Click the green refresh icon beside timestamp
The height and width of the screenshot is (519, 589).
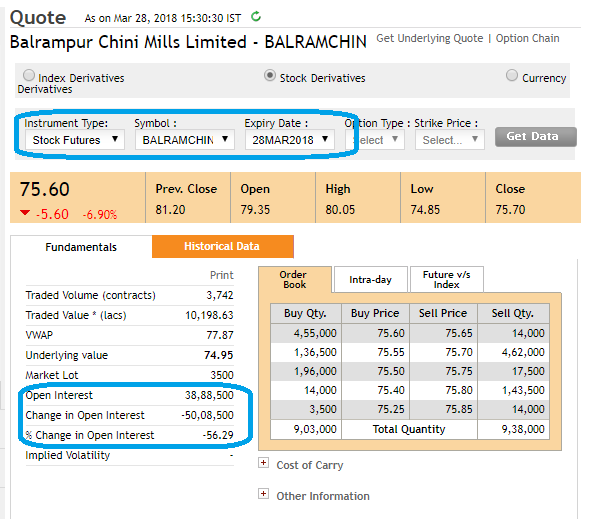pyautogui.click(x=256, y=17)
